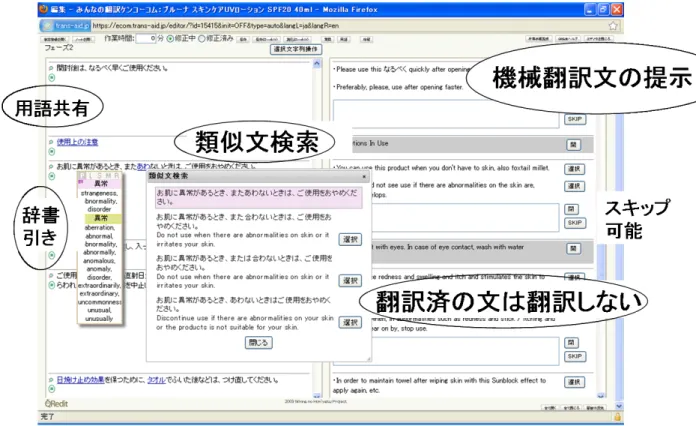696x426 pixels.
Task: Click the first translation text area
Action: (x=446, y=114)
